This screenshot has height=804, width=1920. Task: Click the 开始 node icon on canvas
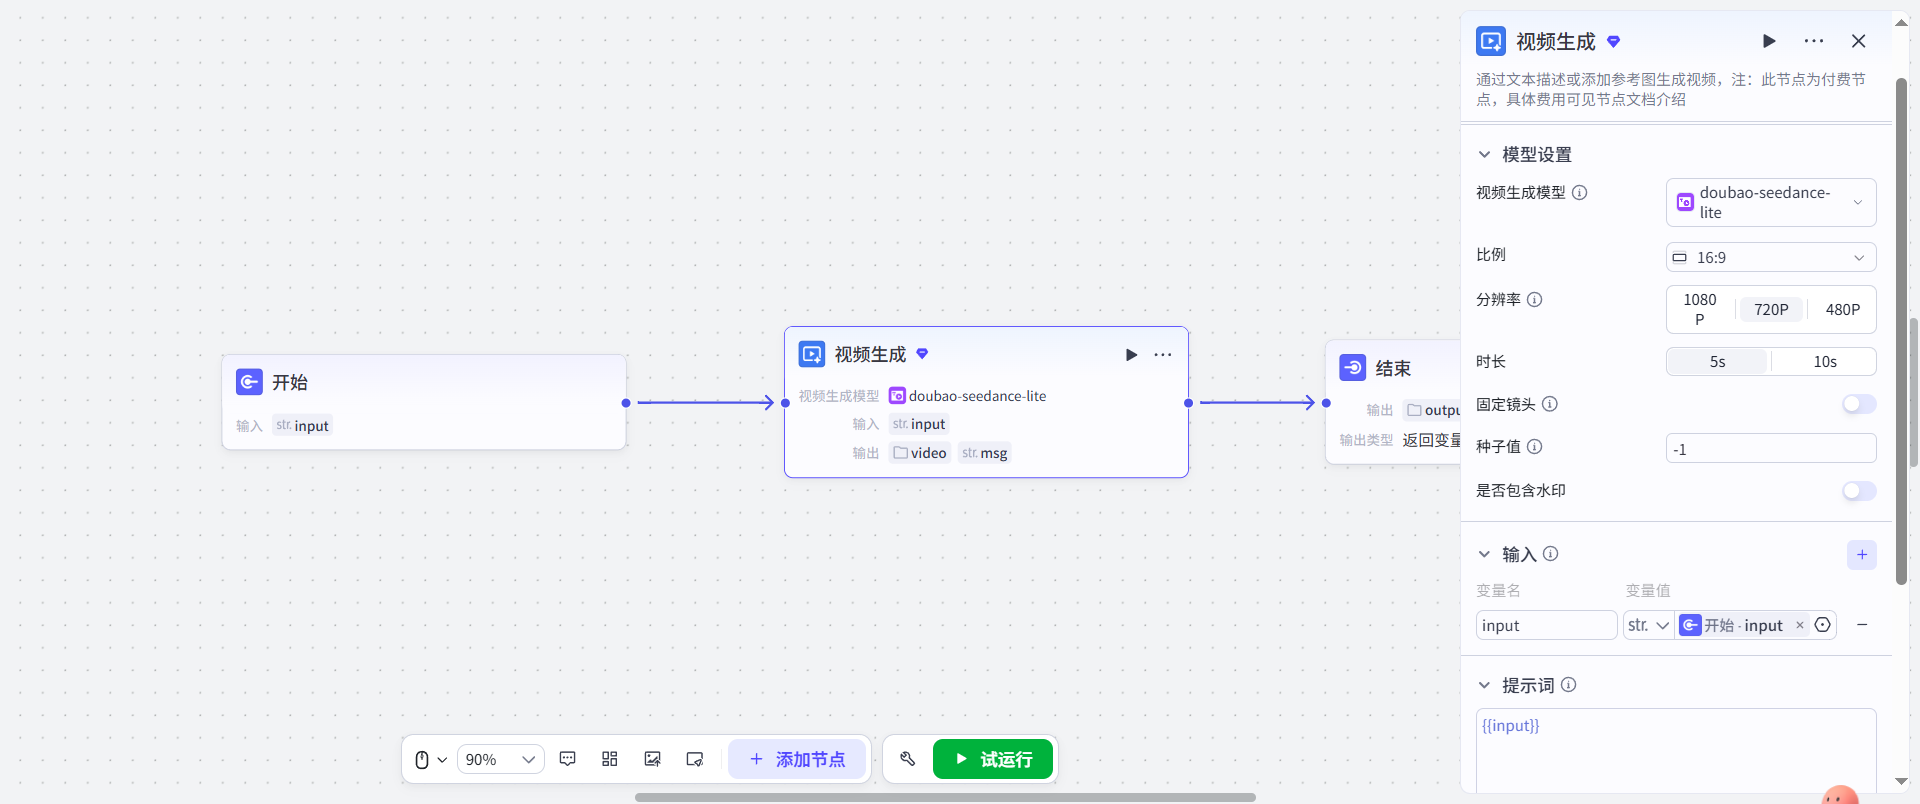tap(249, 382)
